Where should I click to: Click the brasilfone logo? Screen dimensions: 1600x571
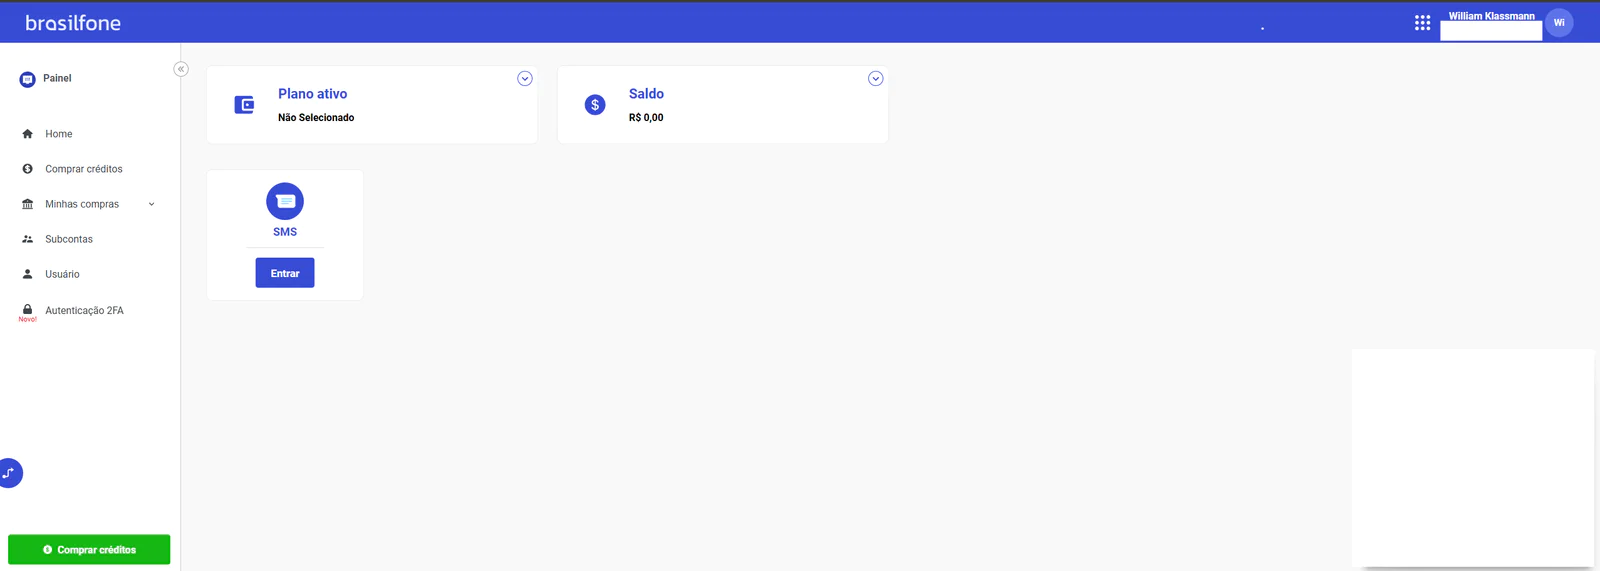(x=73, y=23)
